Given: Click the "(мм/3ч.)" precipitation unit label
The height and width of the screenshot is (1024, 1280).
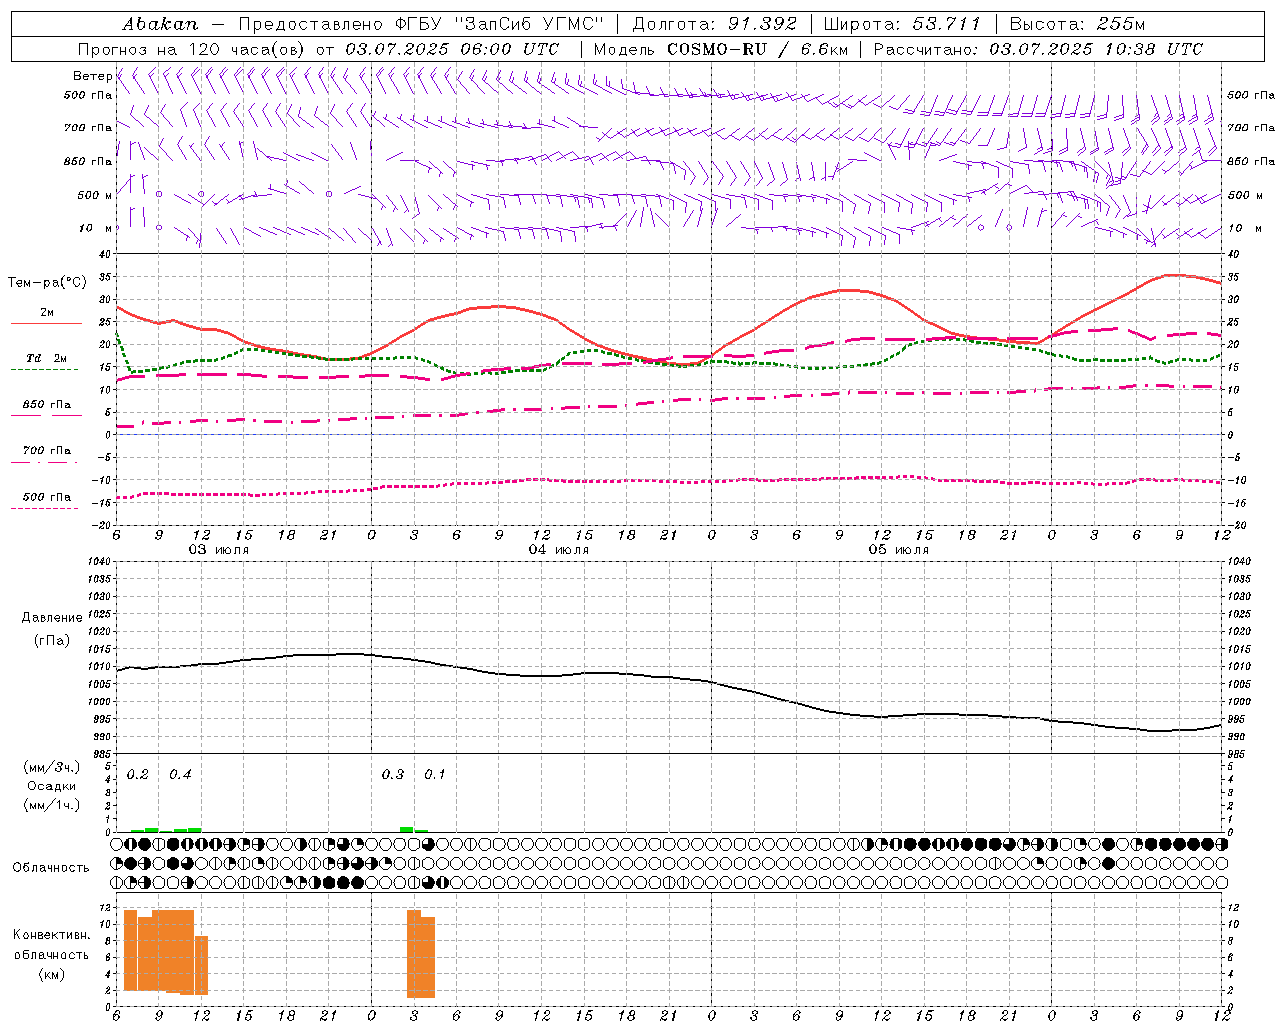Looking at the screenshot, I should coord(52,767).
